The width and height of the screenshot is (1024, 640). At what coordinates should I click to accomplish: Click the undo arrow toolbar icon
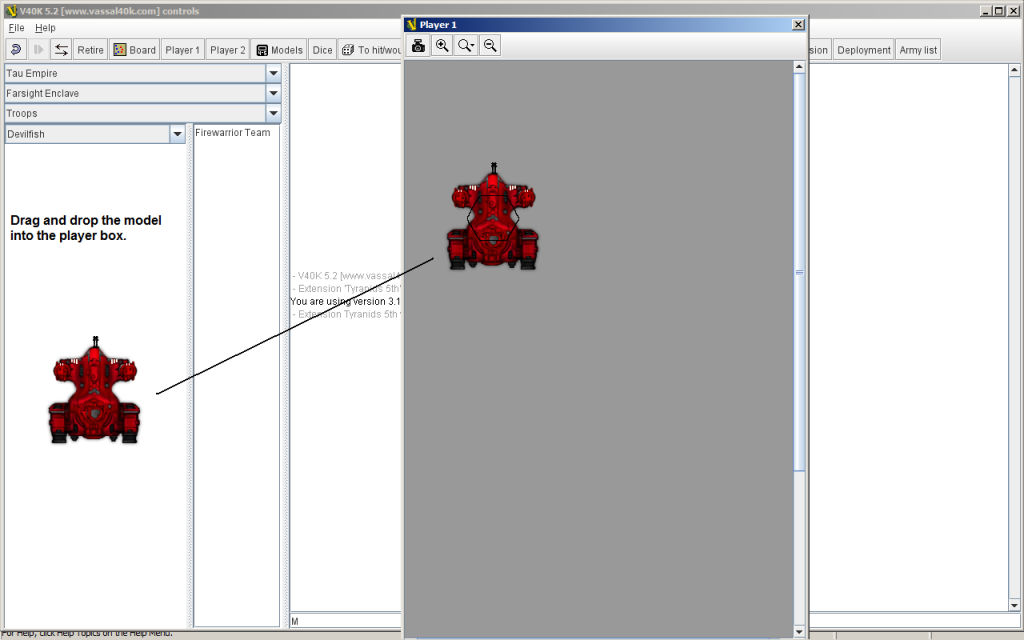pos(16,50)
